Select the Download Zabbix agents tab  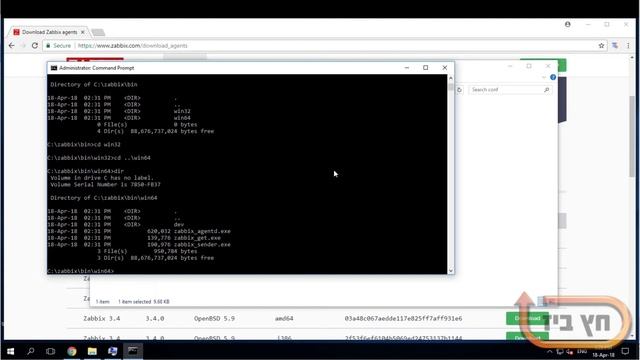click(x=49, y=32)
